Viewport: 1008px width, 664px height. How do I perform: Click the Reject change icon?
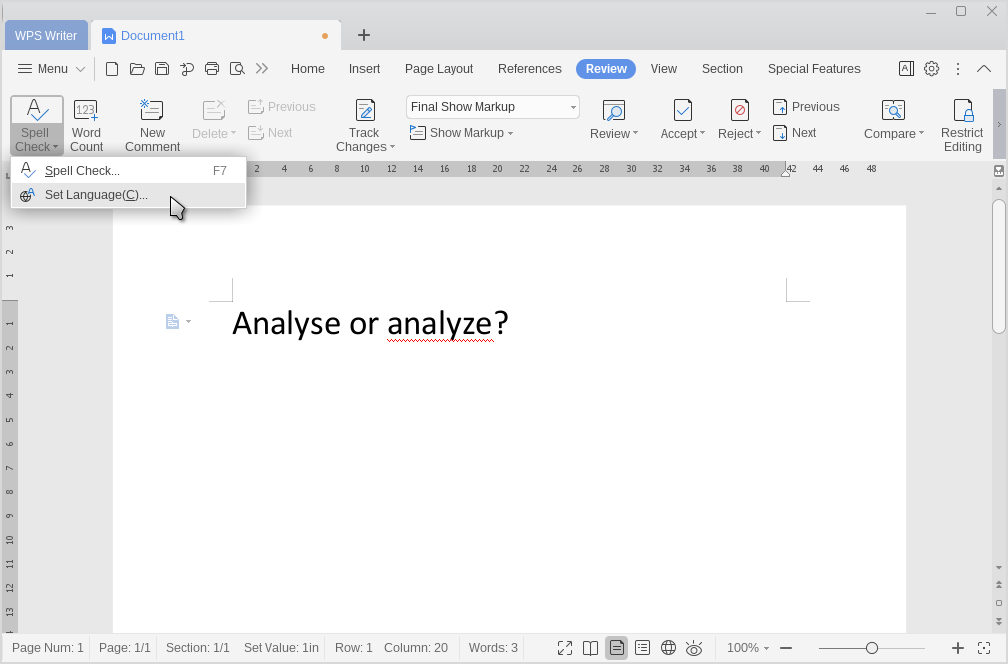coord(739,110)
